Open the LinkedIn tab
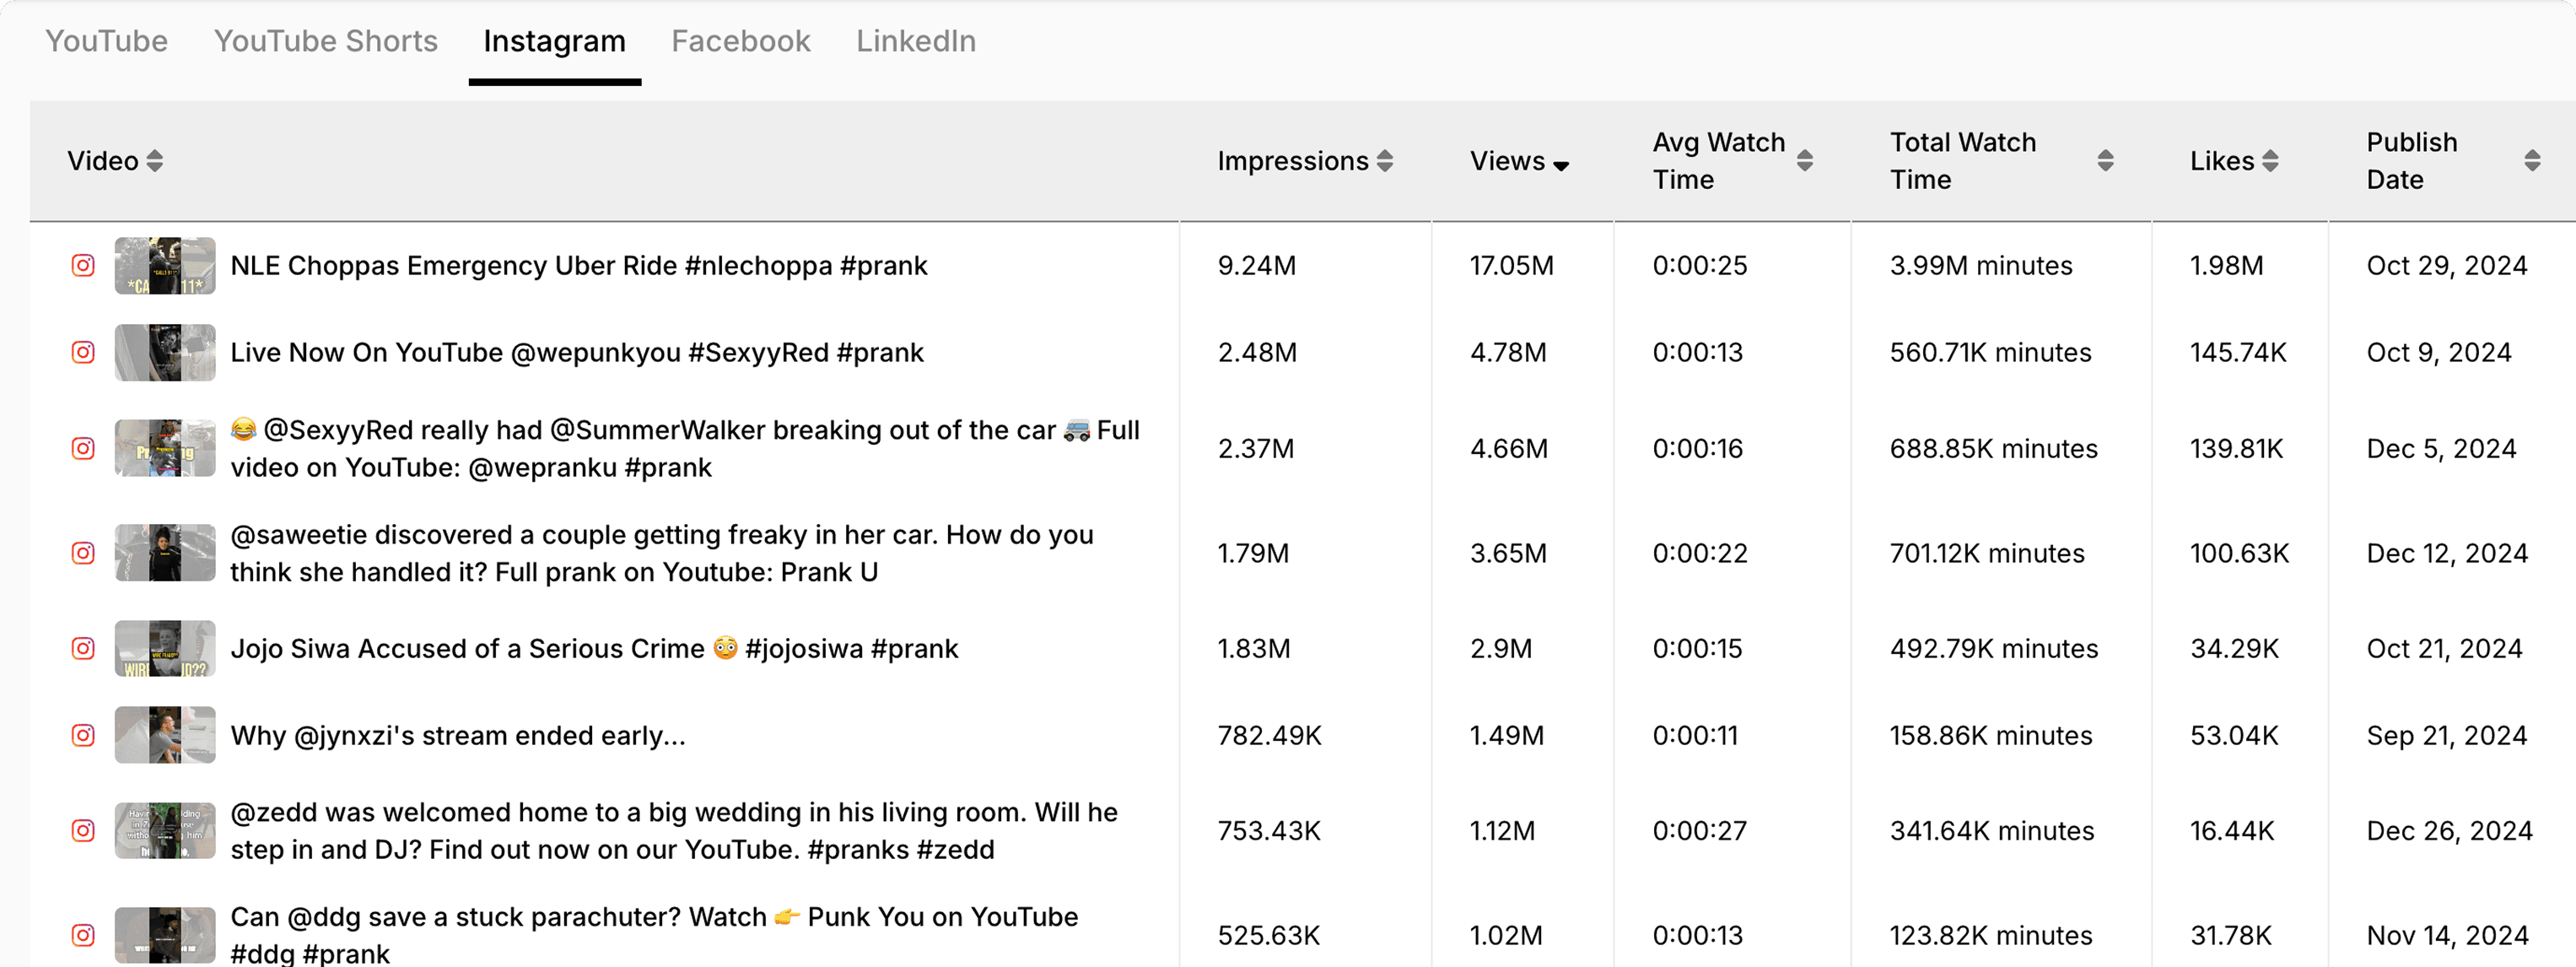The height and width of the screenshot is (967, 2576). pyautogui.click(x=915, y=41)
